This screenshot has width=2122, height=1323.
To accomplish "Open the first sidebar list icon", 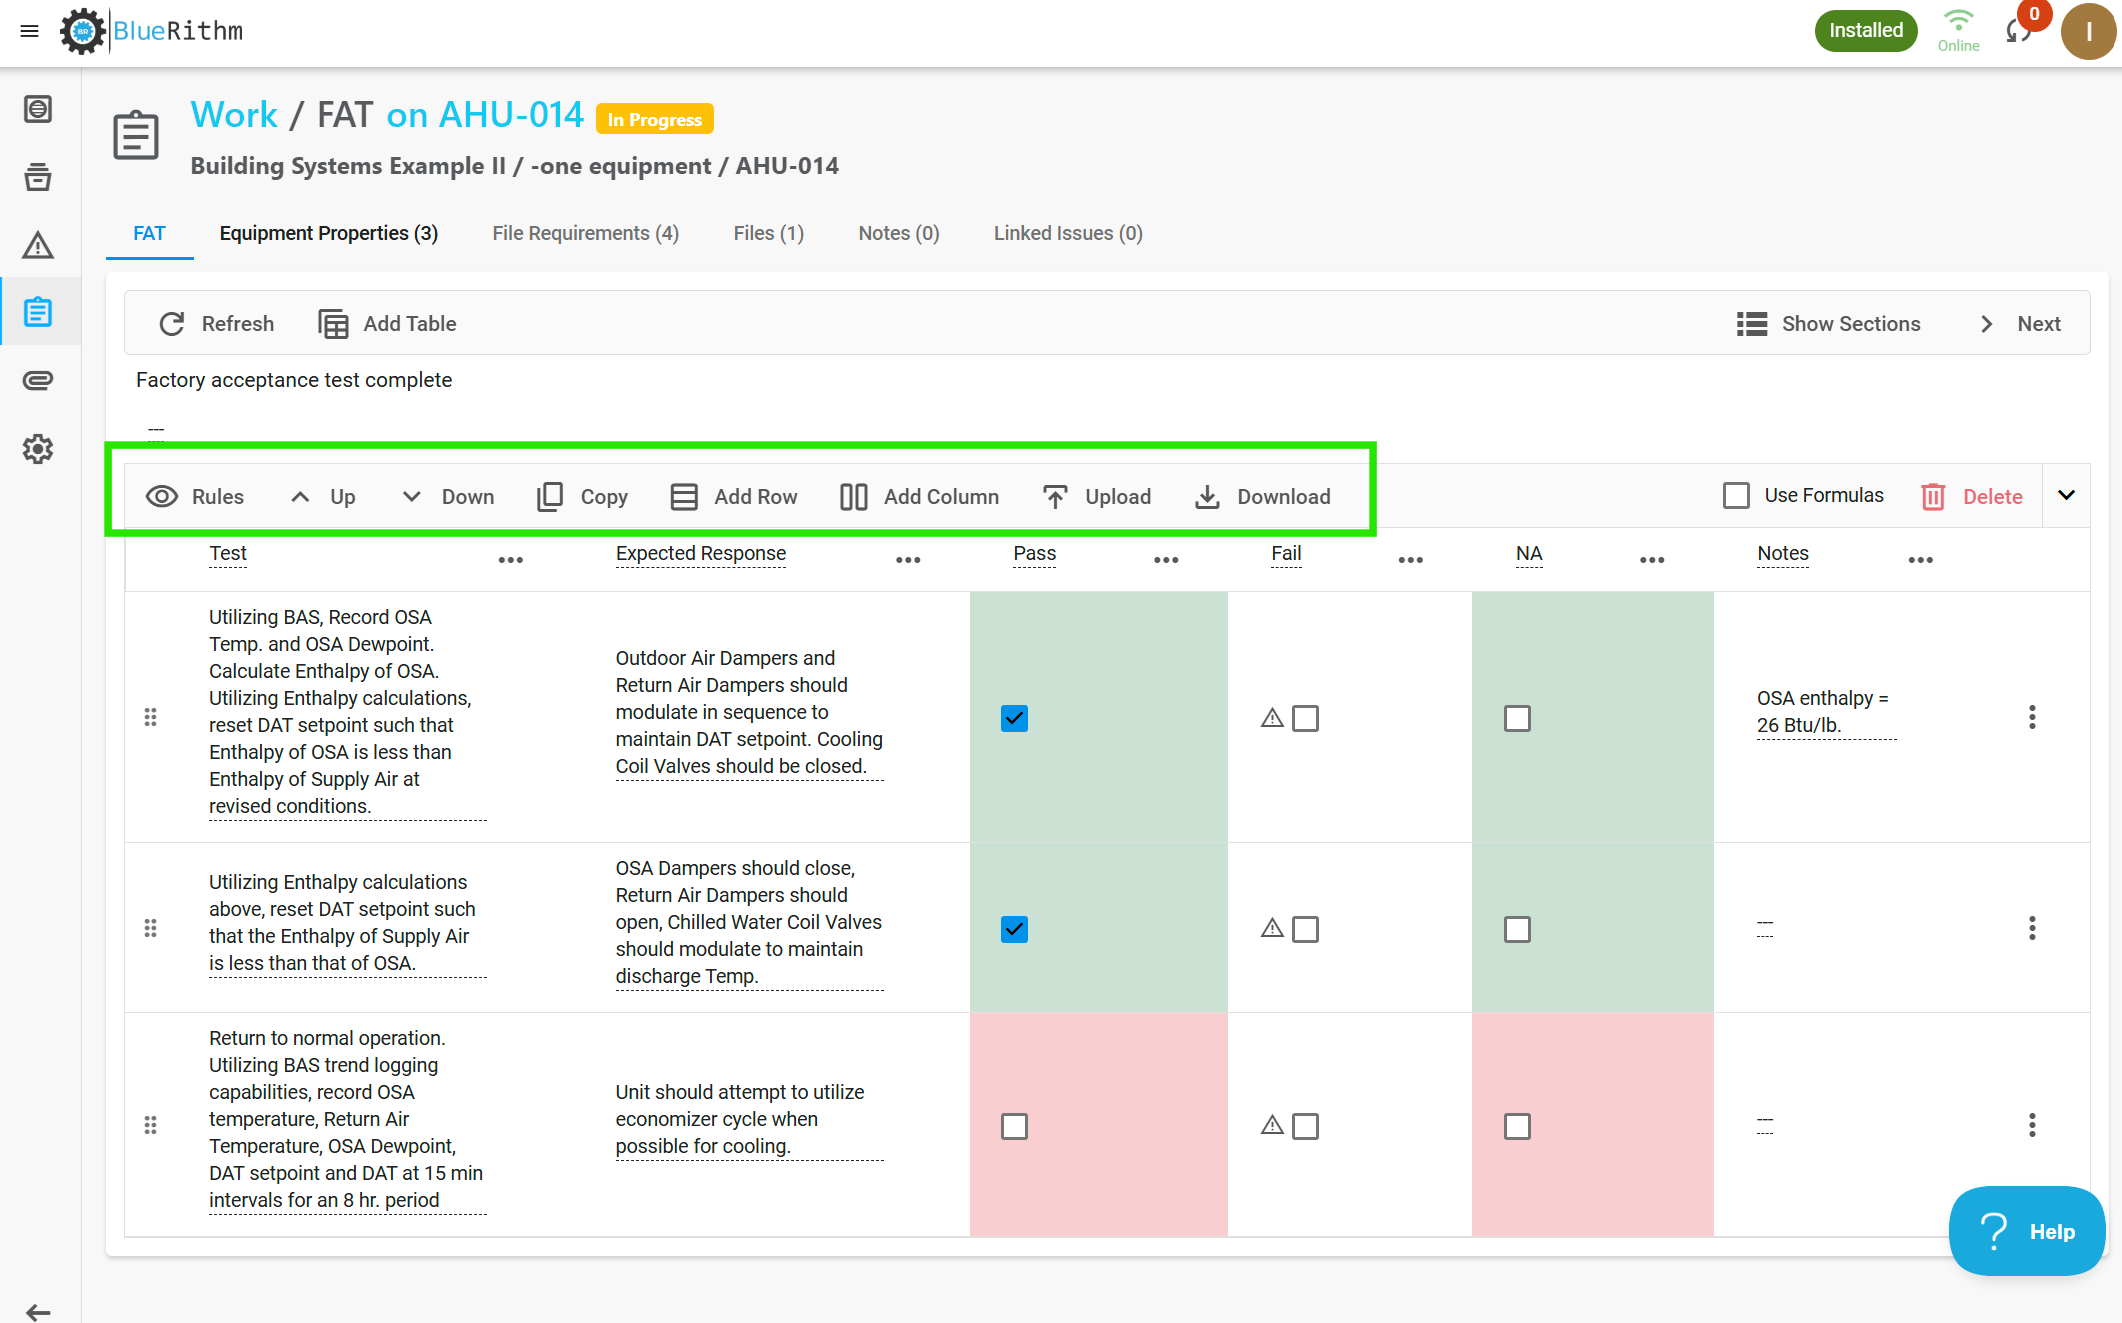I will pyautogui.click(x=38, y=109).
